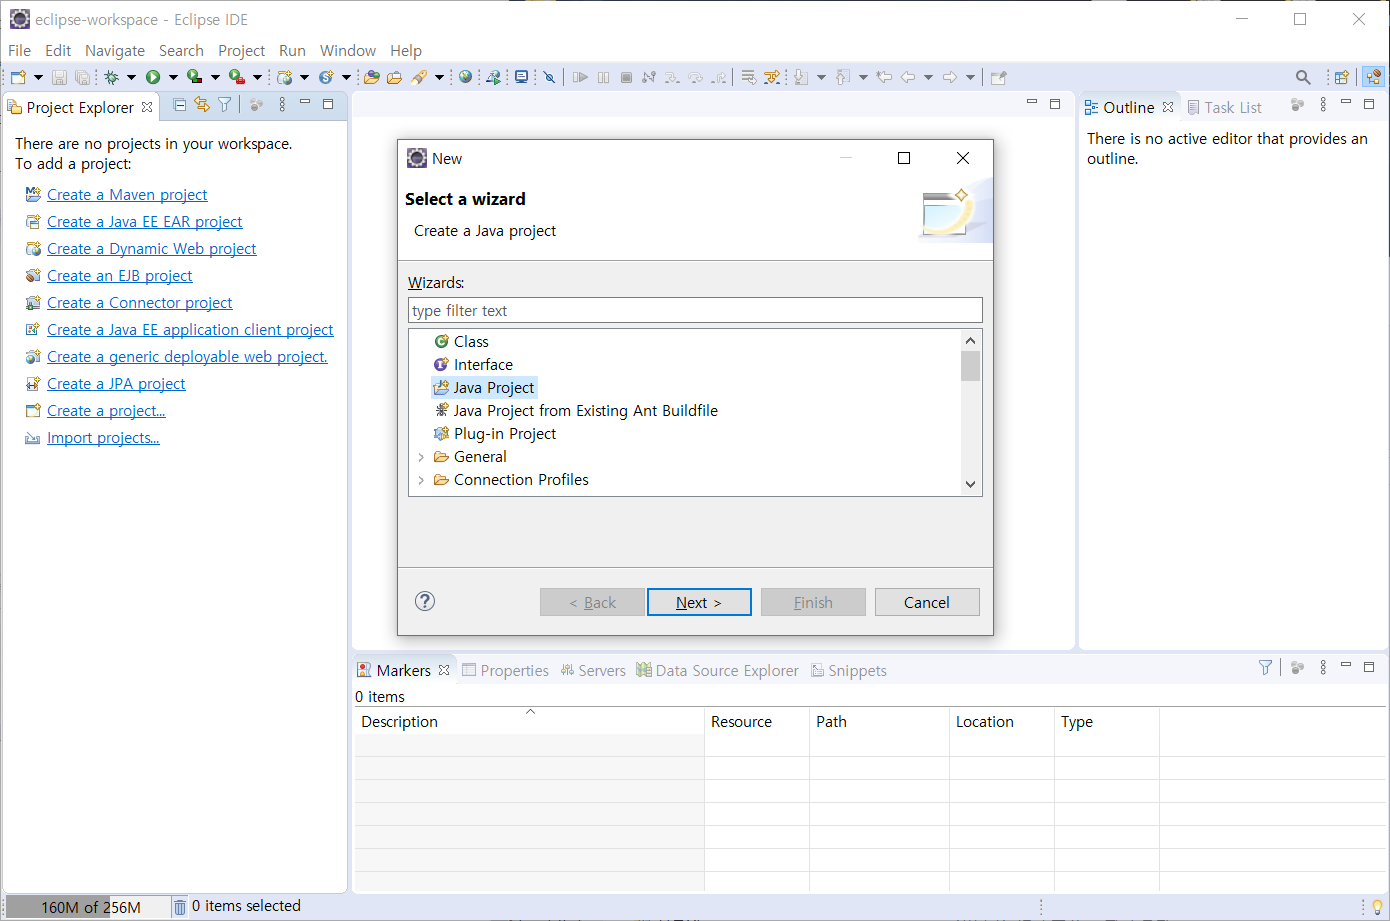Switch to the Data Source Explorer tab

tap(718, 670)
